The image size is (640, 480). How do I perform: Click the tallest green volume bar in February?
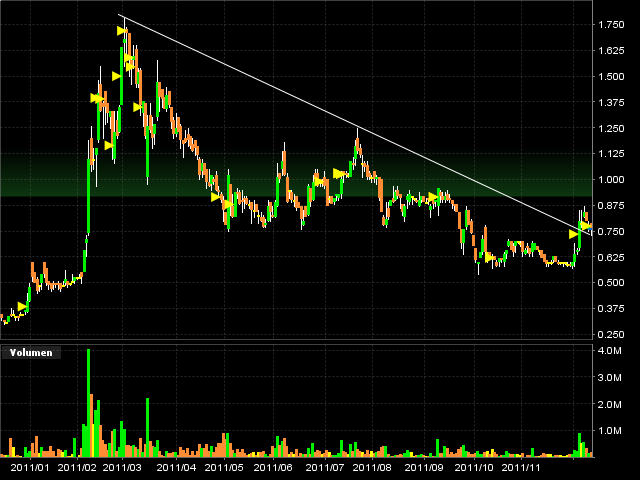(x=88, y=400)
